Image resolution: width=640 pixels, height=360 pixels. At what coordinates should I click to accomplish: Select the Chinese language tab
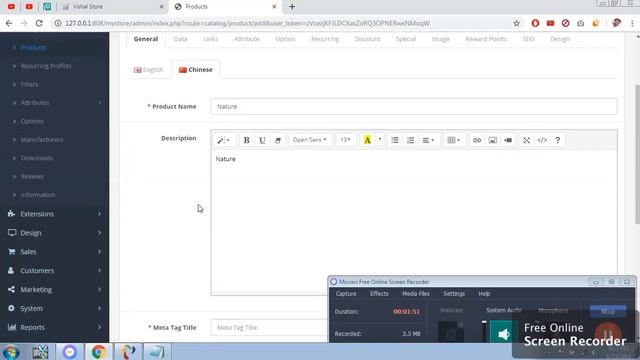tap(196, 70)
